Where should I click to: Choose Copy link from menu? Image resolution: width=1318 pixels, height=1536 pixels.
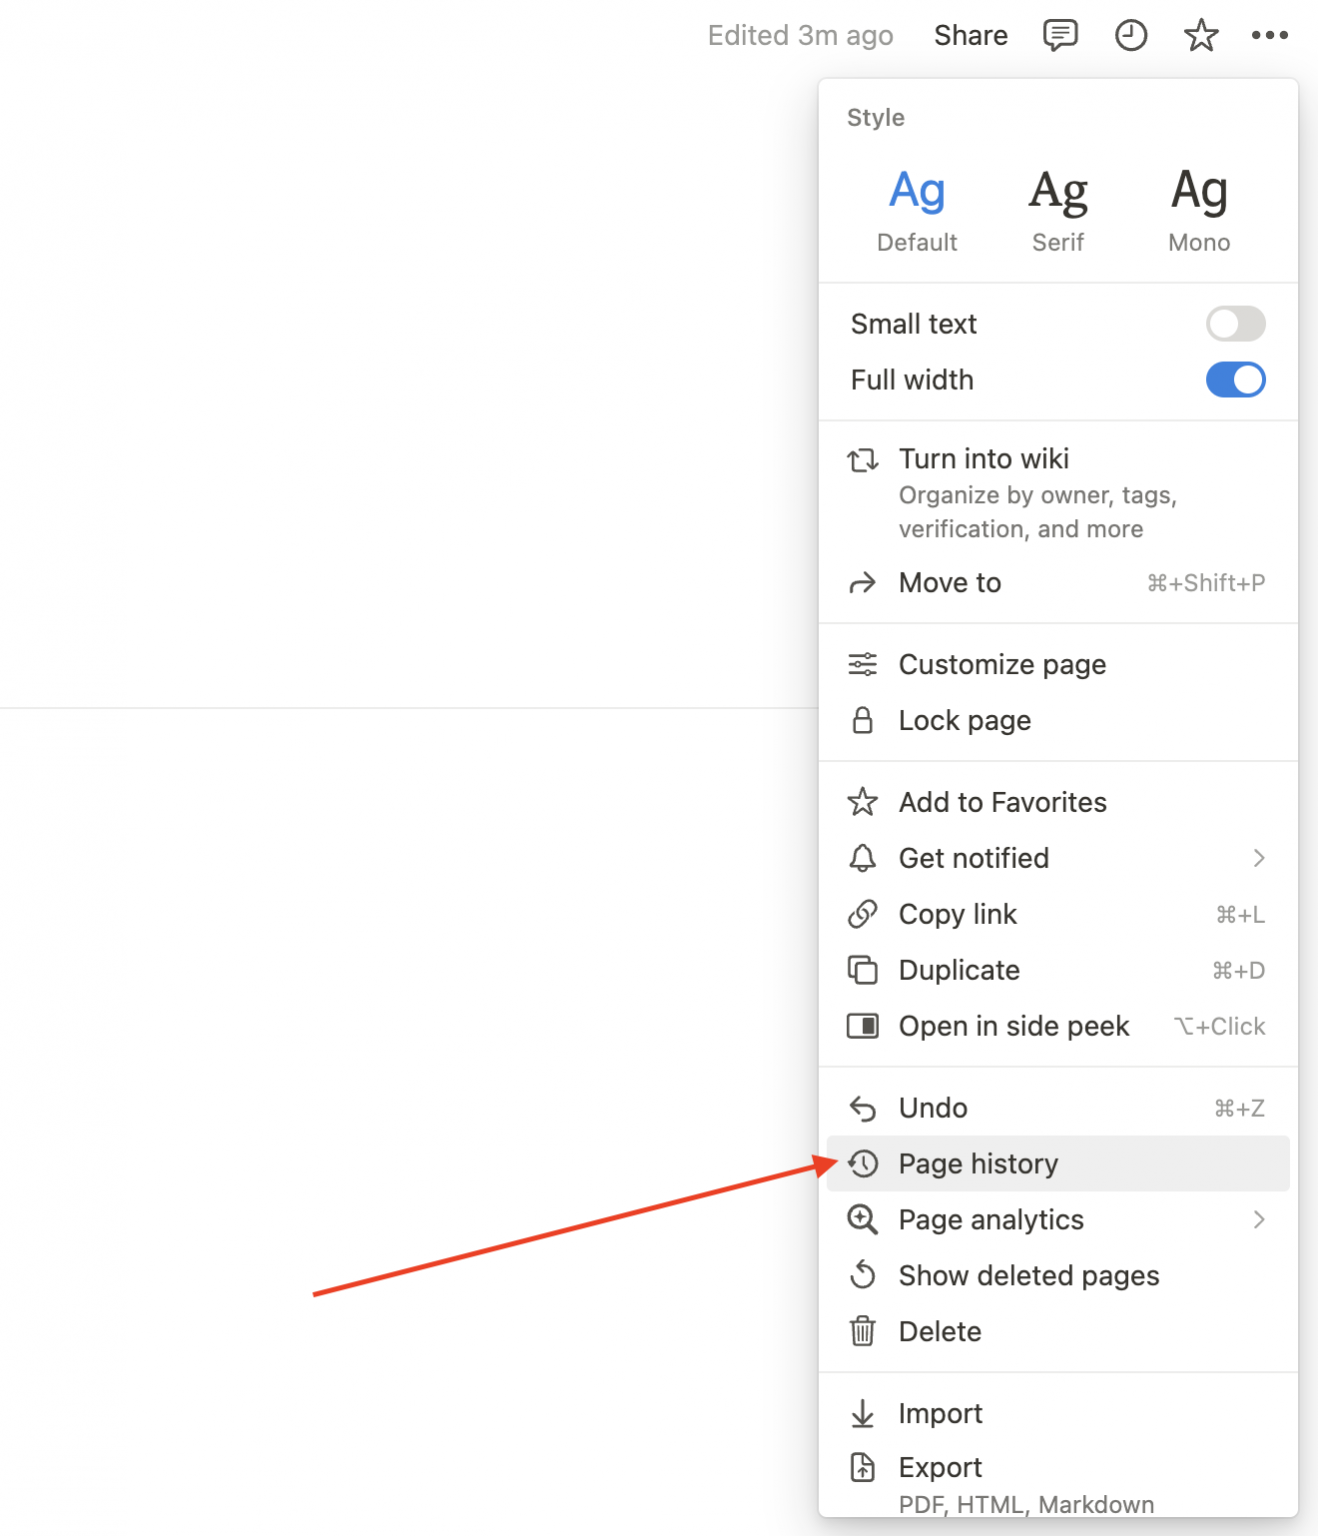[1058, 914]
